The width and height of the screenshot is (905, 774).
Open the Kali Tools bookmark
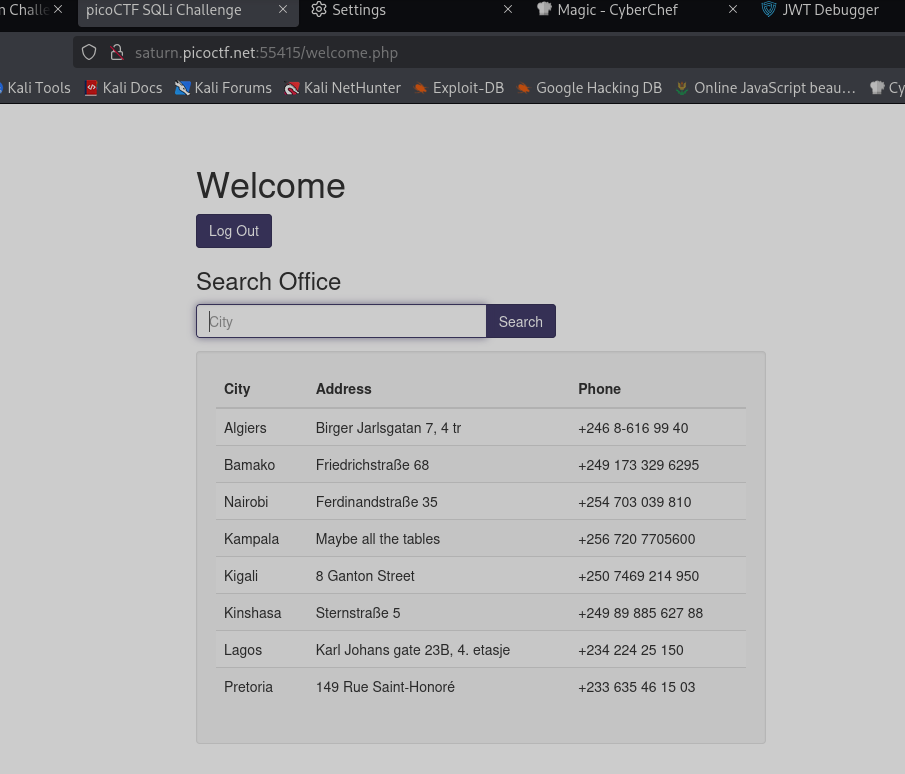point(36,88)
